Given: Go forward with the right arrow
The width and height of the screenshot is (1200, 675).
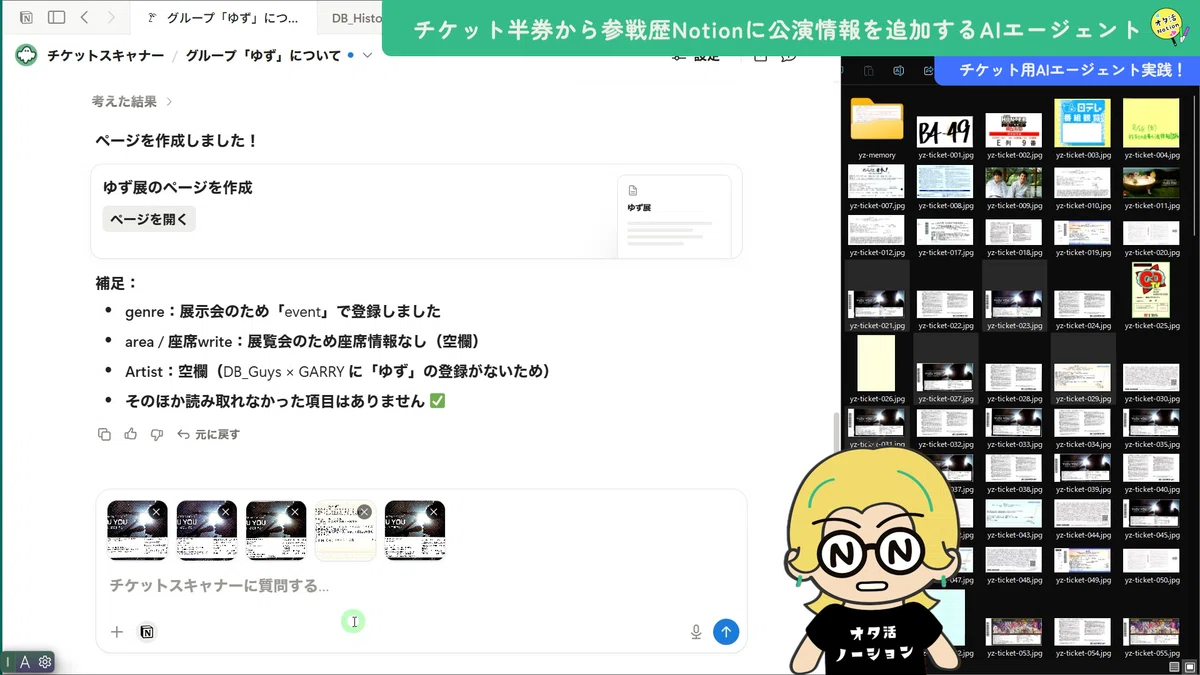Looking at the screenshot, I should click(x=111, y=17).
